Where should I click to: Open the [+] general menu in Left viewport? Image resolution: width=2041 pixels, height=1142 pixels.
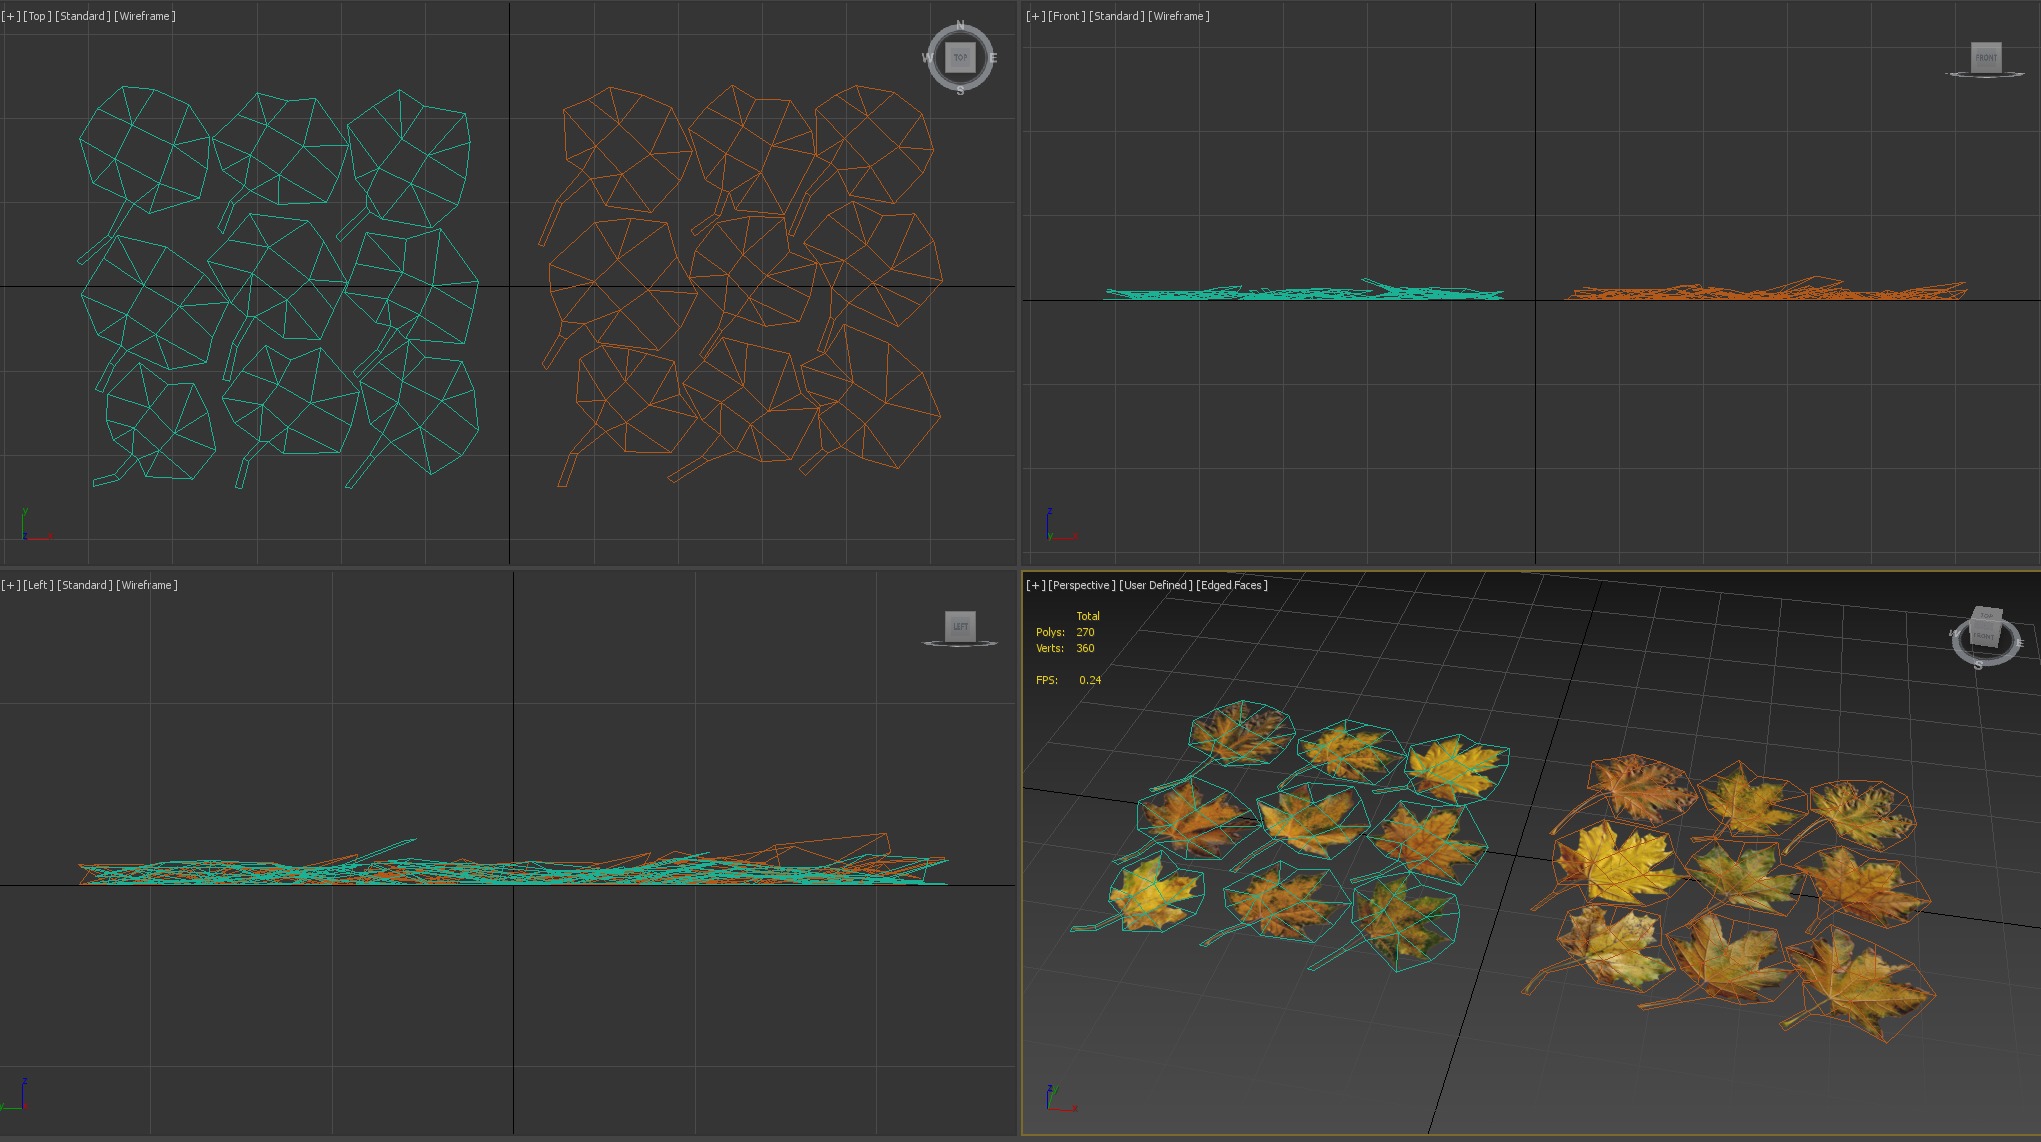pos(10,585)
